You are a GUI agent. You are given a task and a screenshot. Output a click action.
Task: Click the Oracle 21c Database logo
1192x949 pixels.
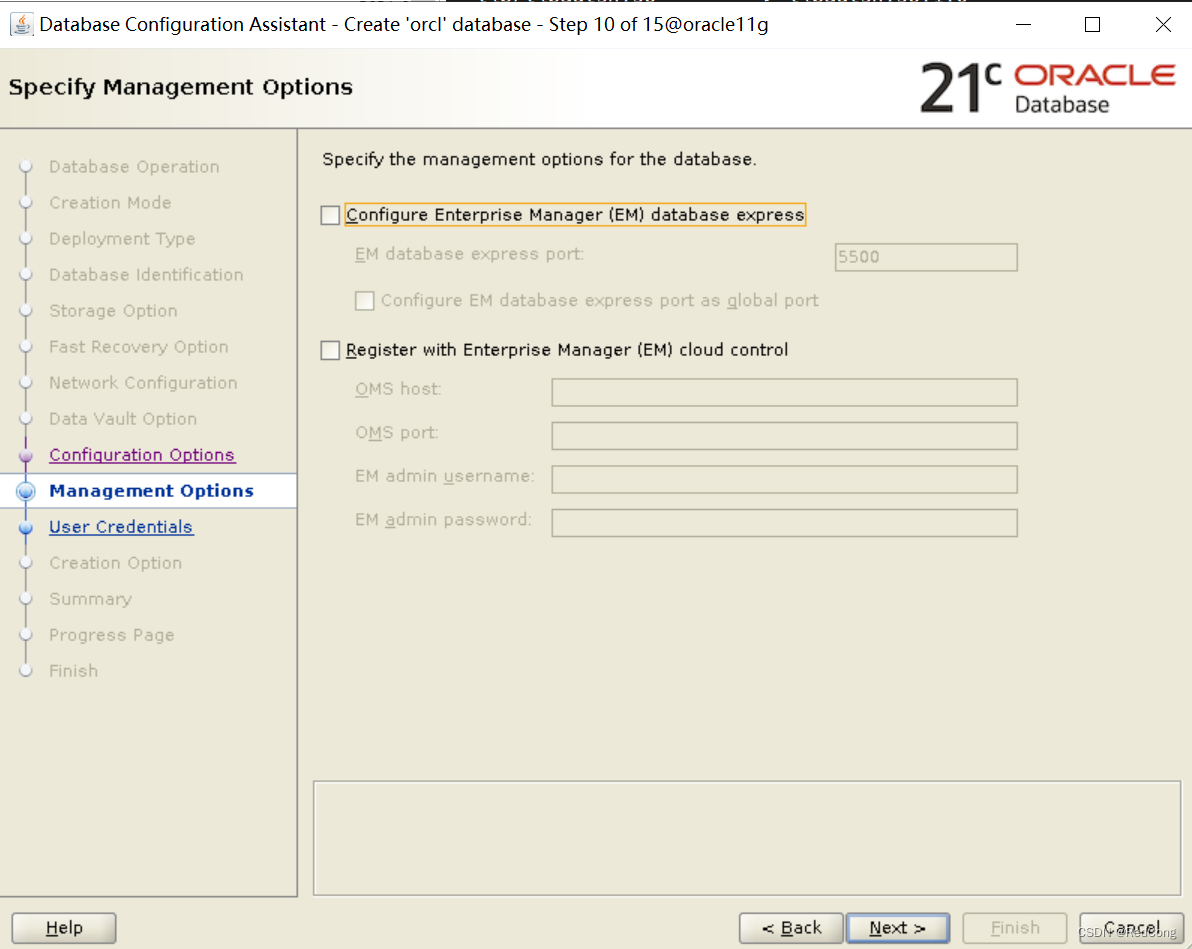point(1048,87)
